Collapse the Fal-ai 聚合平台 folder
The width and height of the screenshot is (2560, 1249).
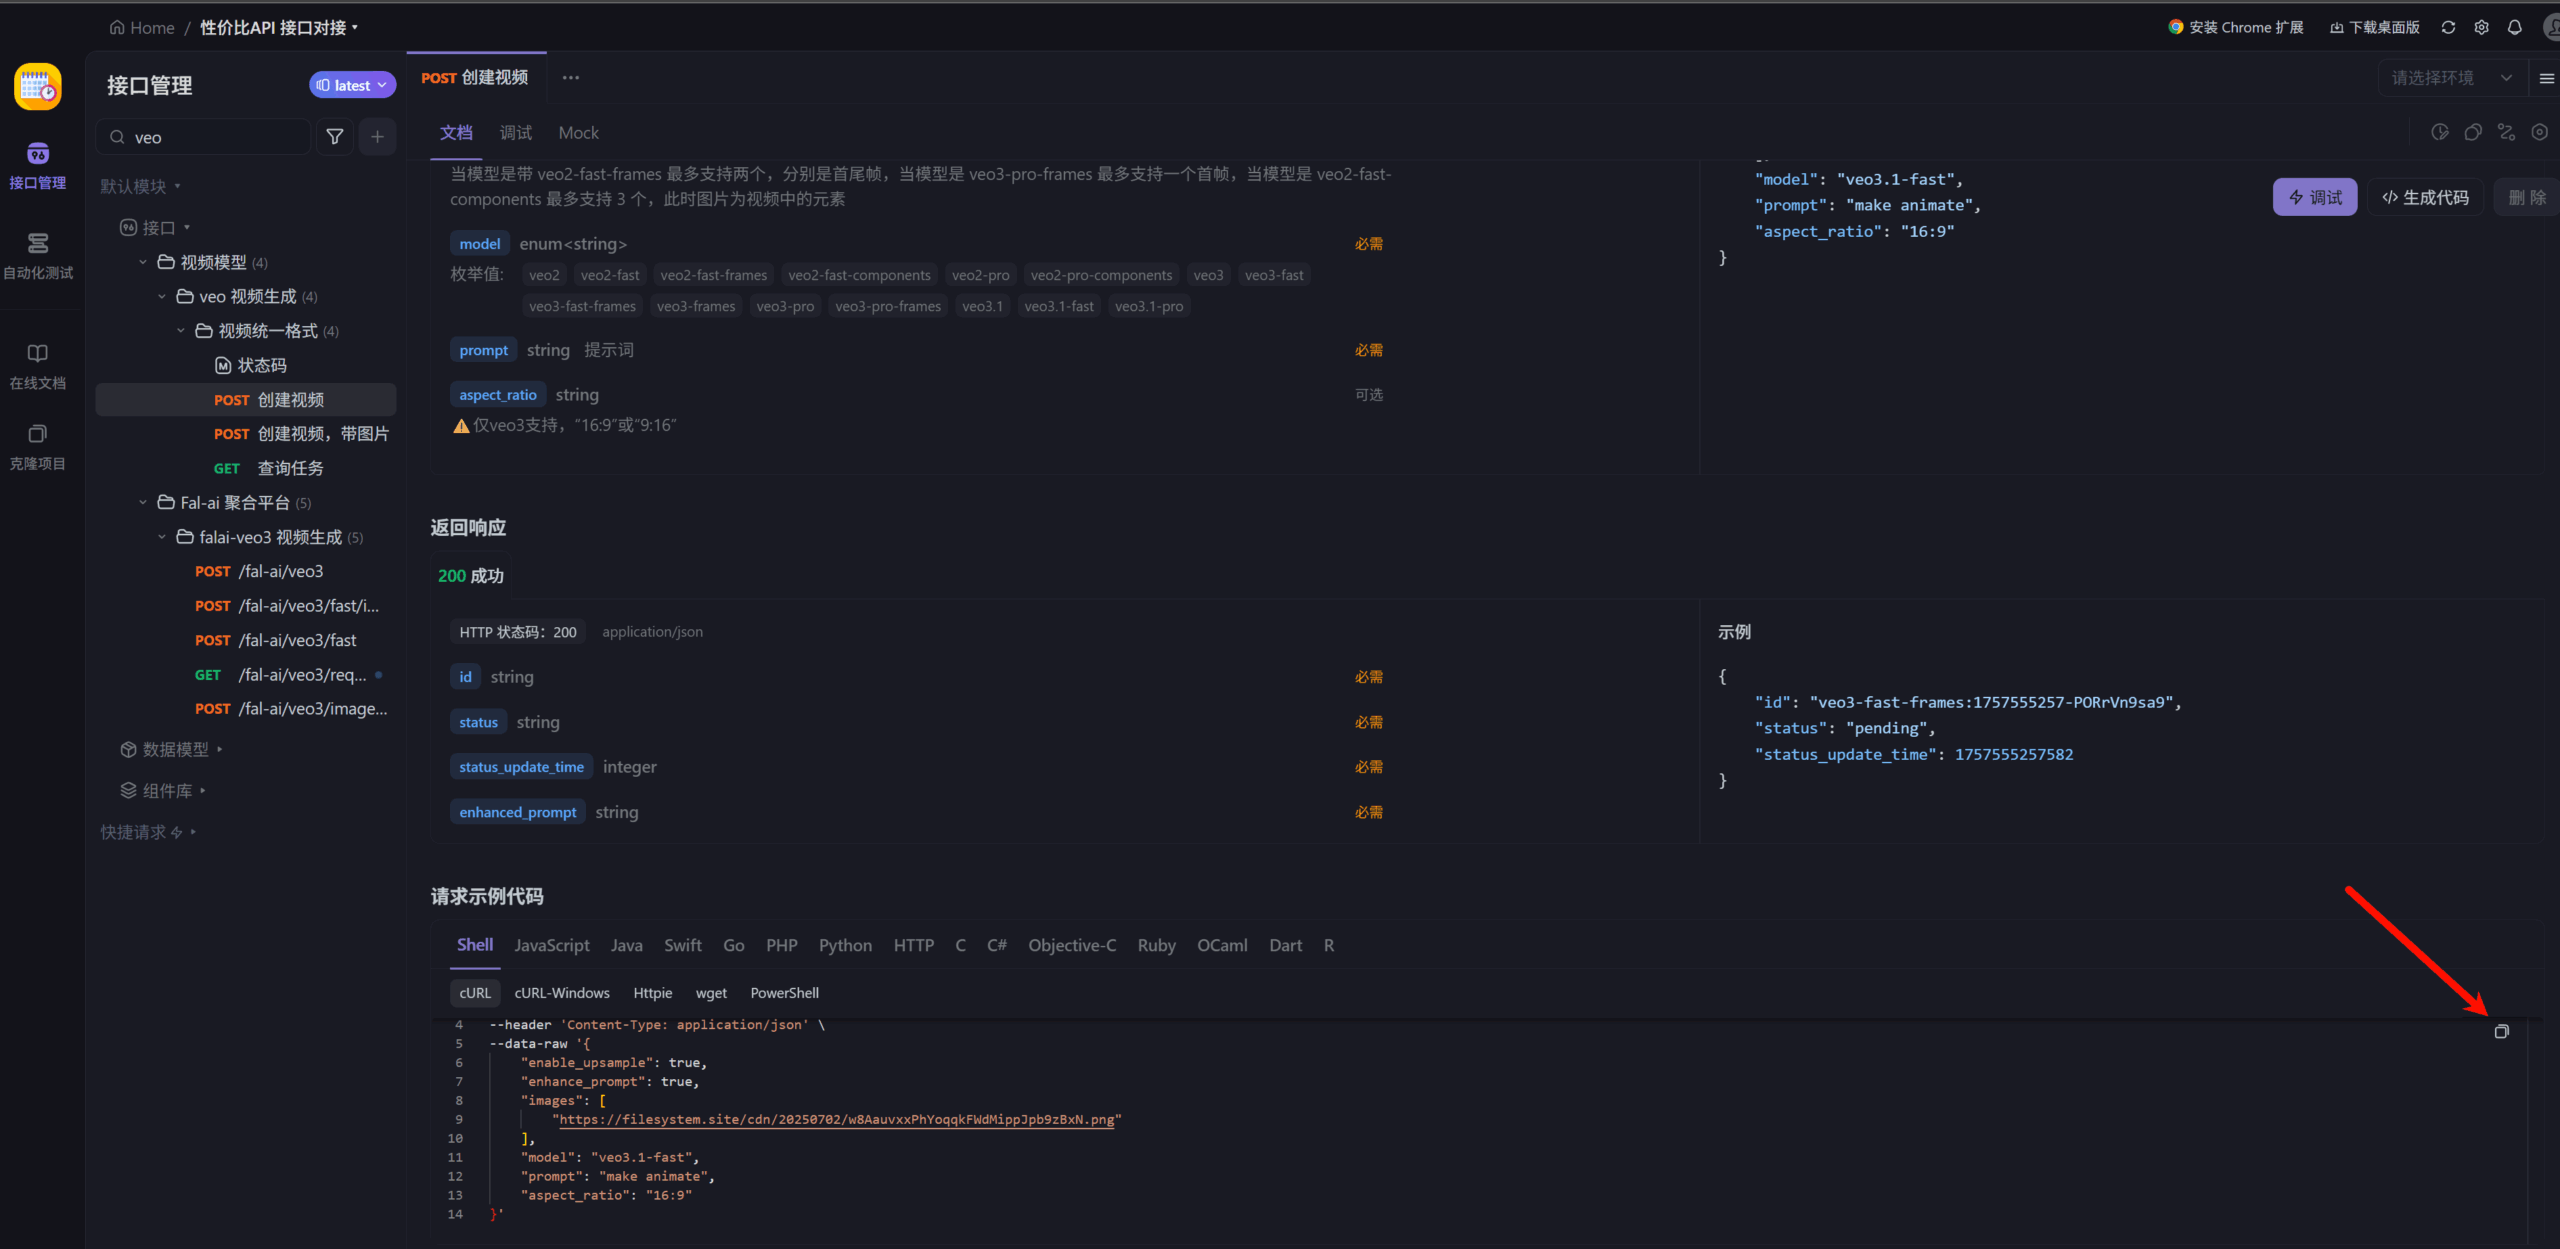click(x=143, y=503)
